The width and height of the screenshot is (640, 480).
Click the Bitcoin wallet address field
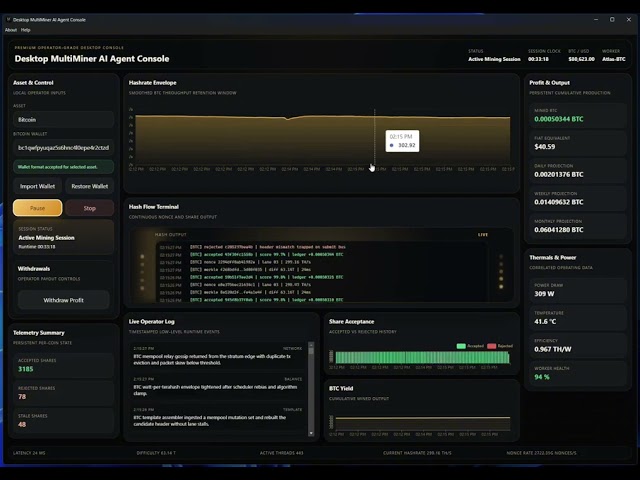click(x=63, y=147)
